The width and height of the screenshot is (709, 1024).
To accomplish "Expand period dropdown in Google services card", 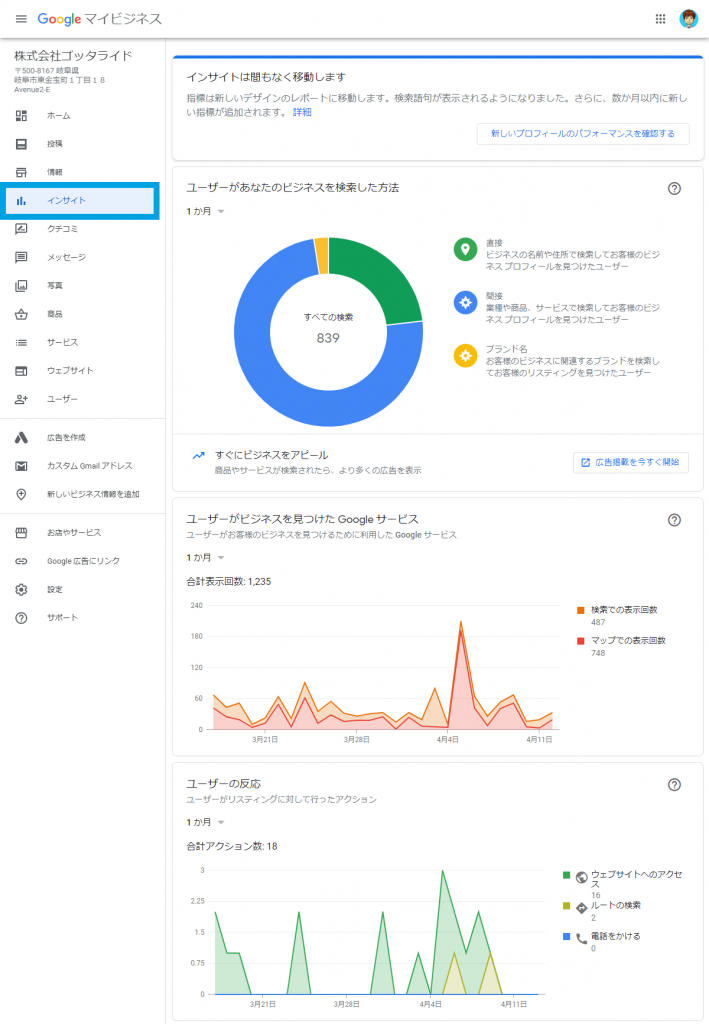I will pyautogui.click(x=205, y=557).
